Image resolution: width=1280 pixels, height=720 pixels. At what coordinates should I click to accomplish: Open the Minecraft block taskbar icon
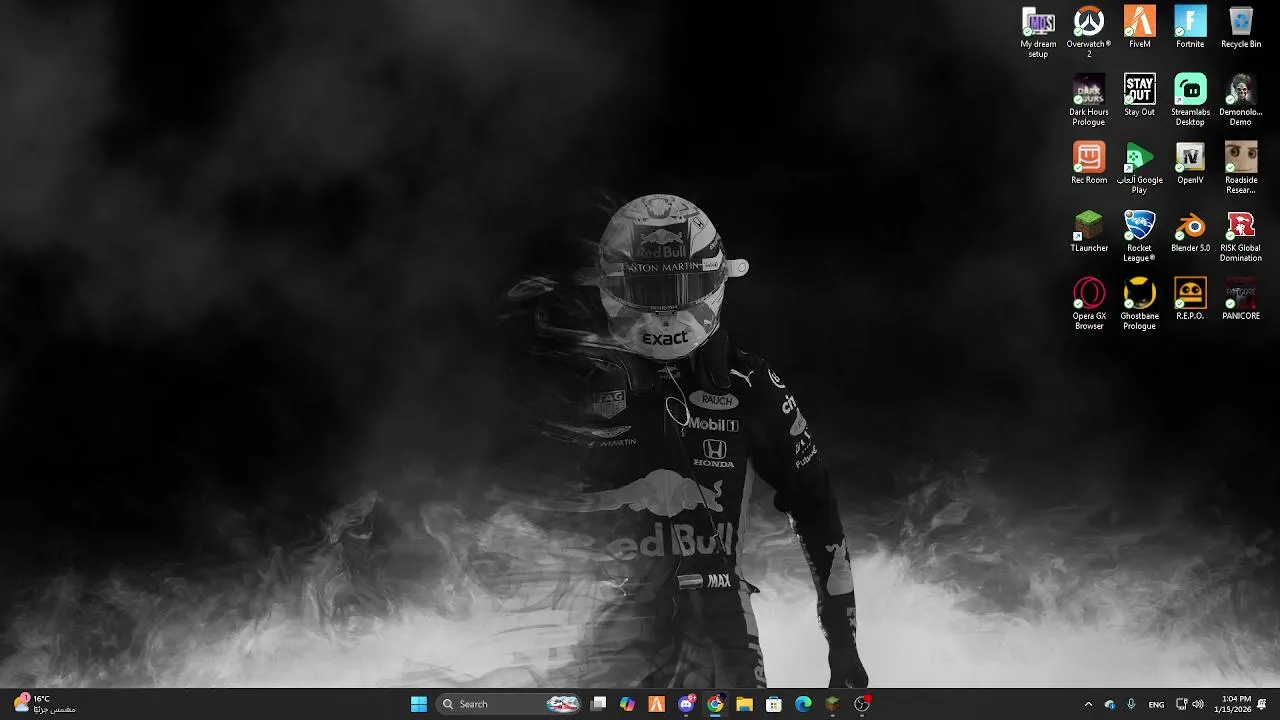pyautogui.click(x=832, y=704)
